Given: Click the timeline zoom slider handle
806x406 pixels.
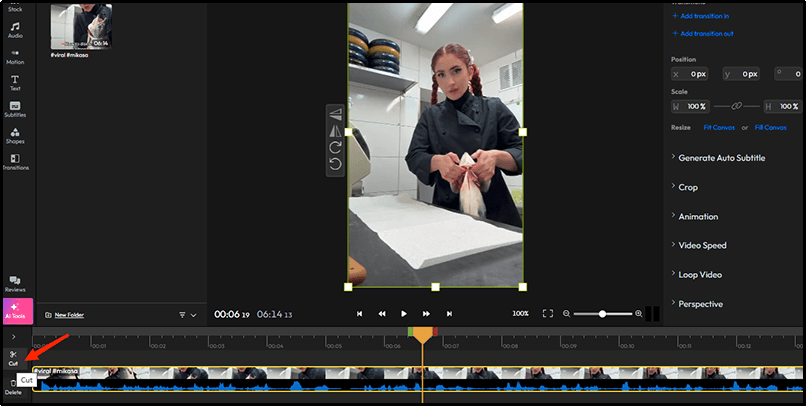Looking at the screenshot, I should (x=602, y=314).
